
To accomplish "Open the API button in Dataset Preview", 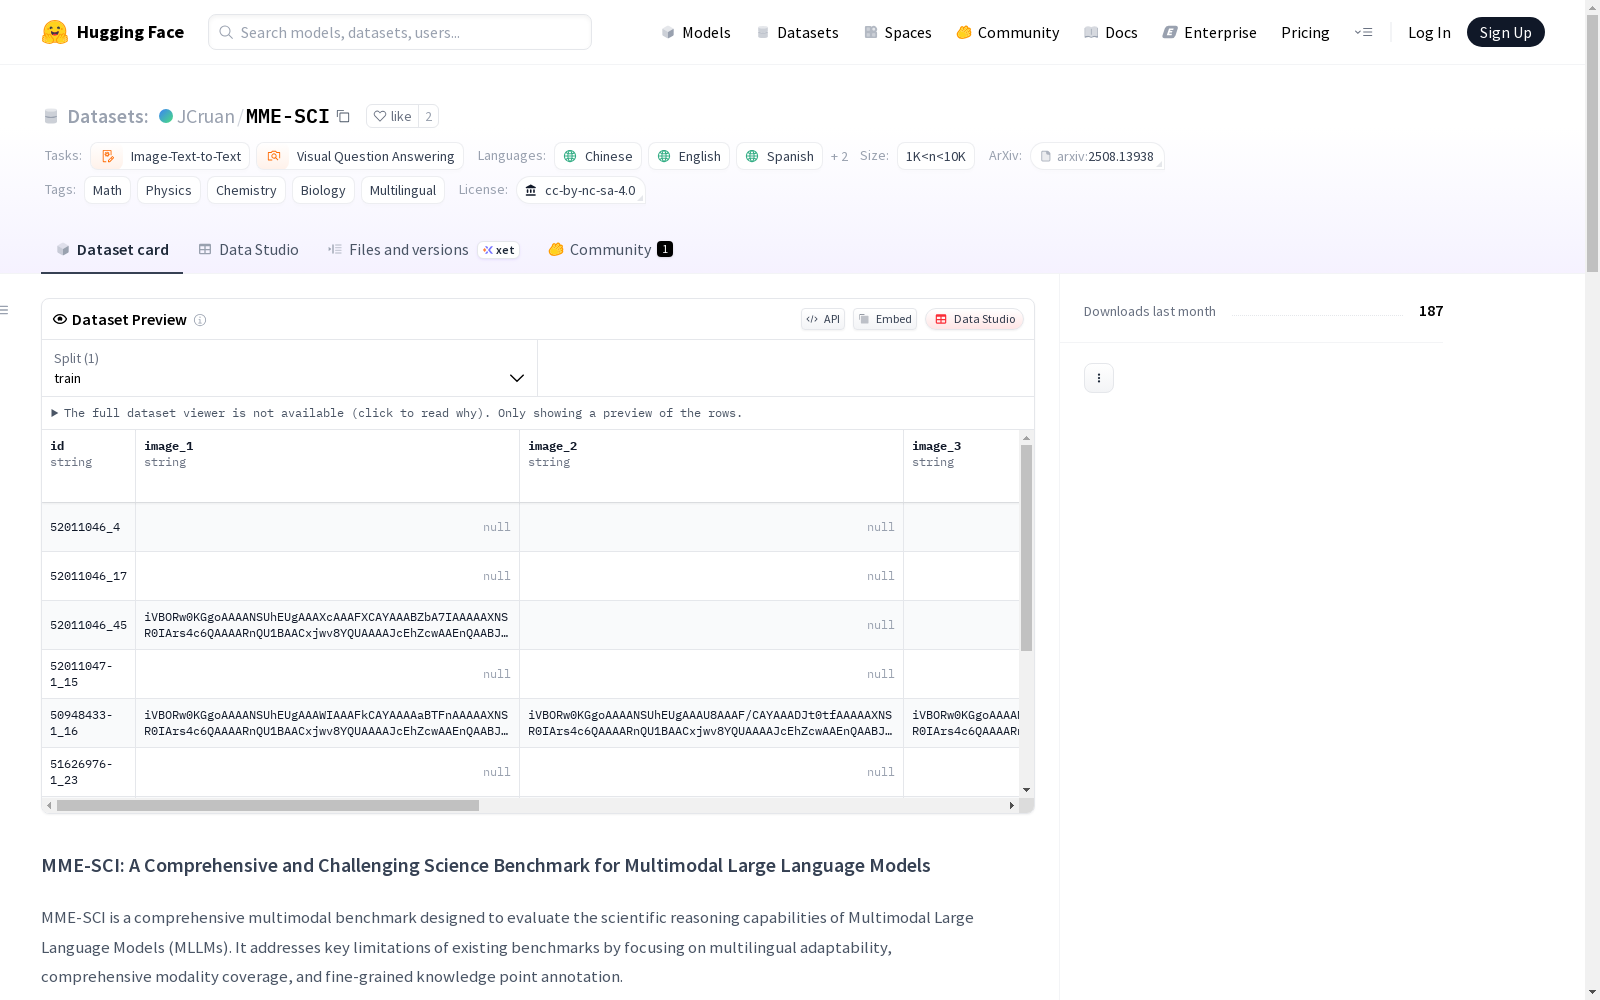I will tap(823, 319).
